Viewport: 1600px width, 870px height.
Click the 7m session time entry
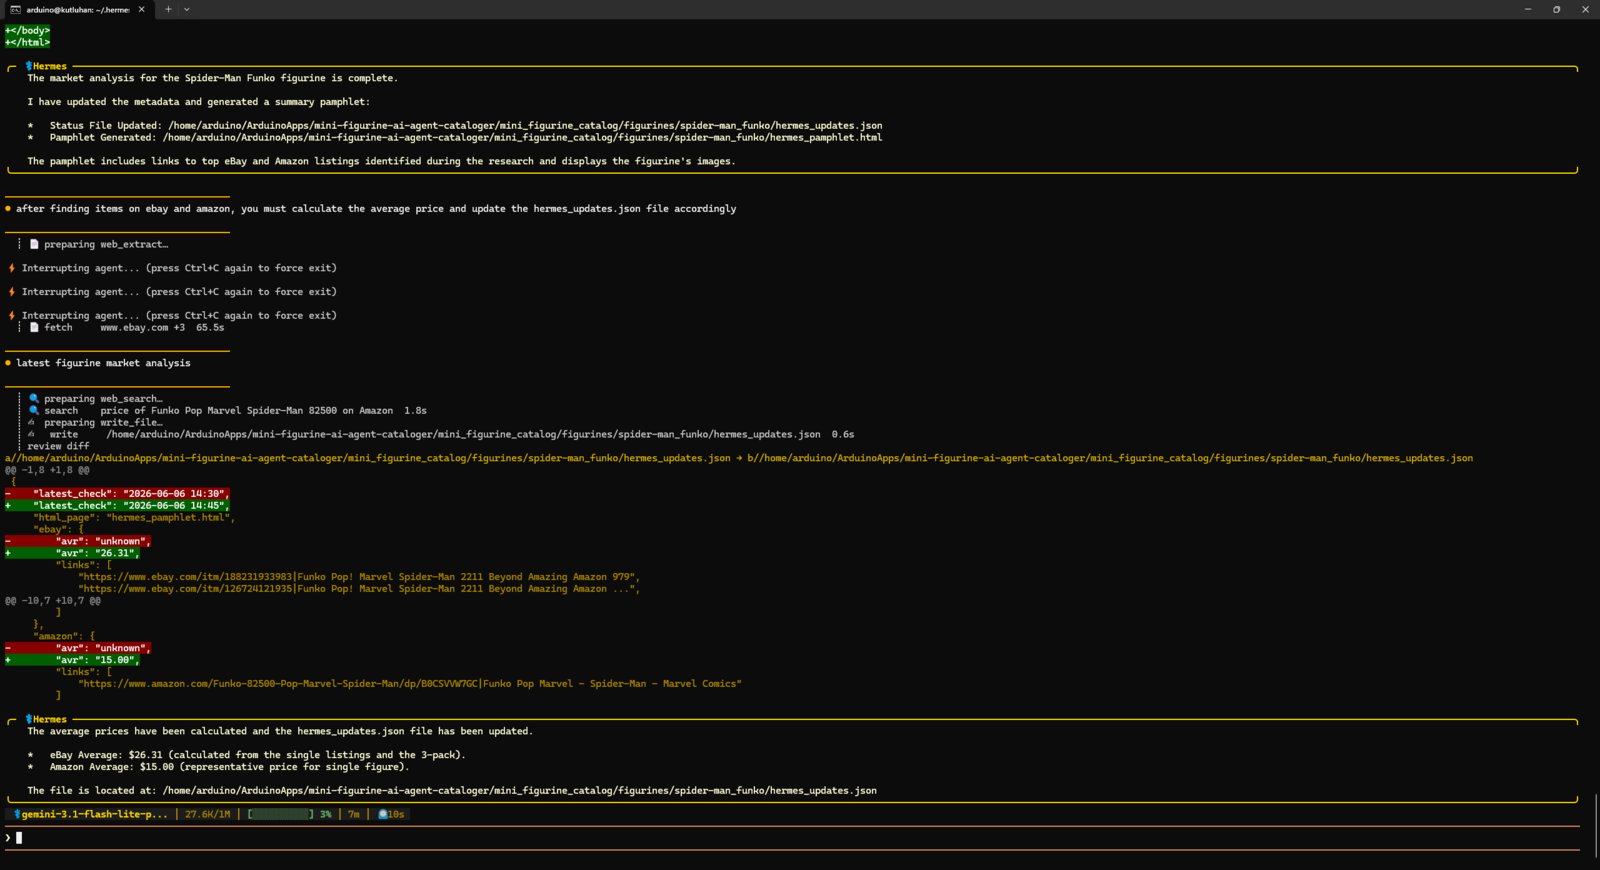(x=354, y=814)
